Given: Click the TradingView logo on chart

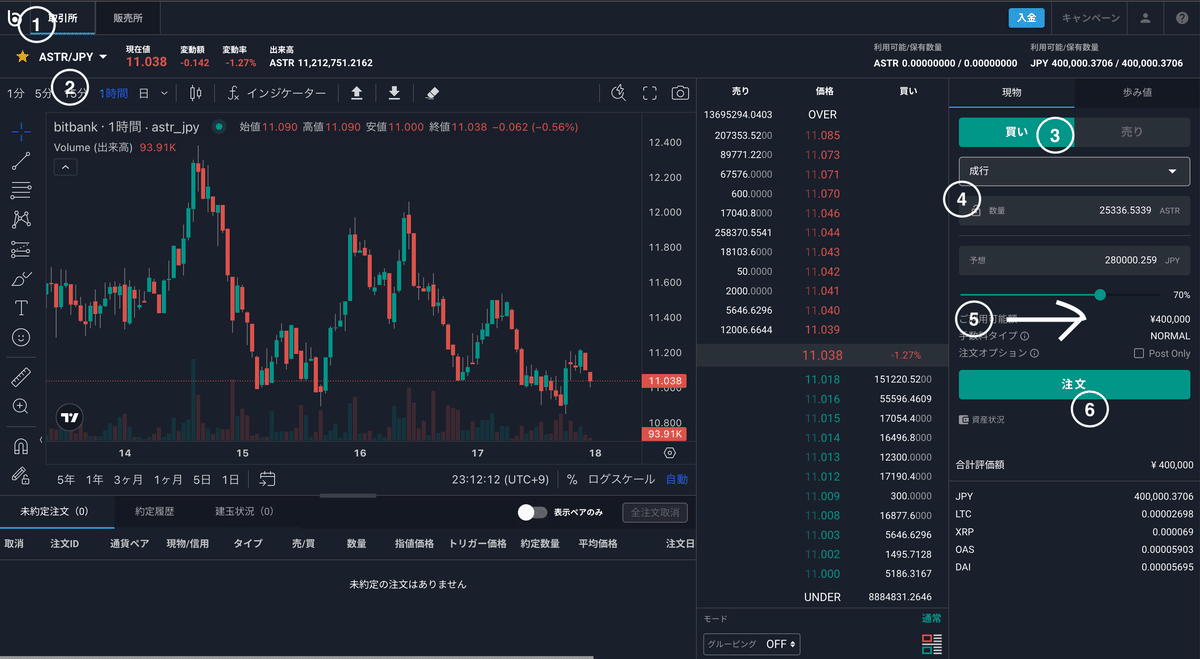Looking at the screenshot, I should 70,418.
